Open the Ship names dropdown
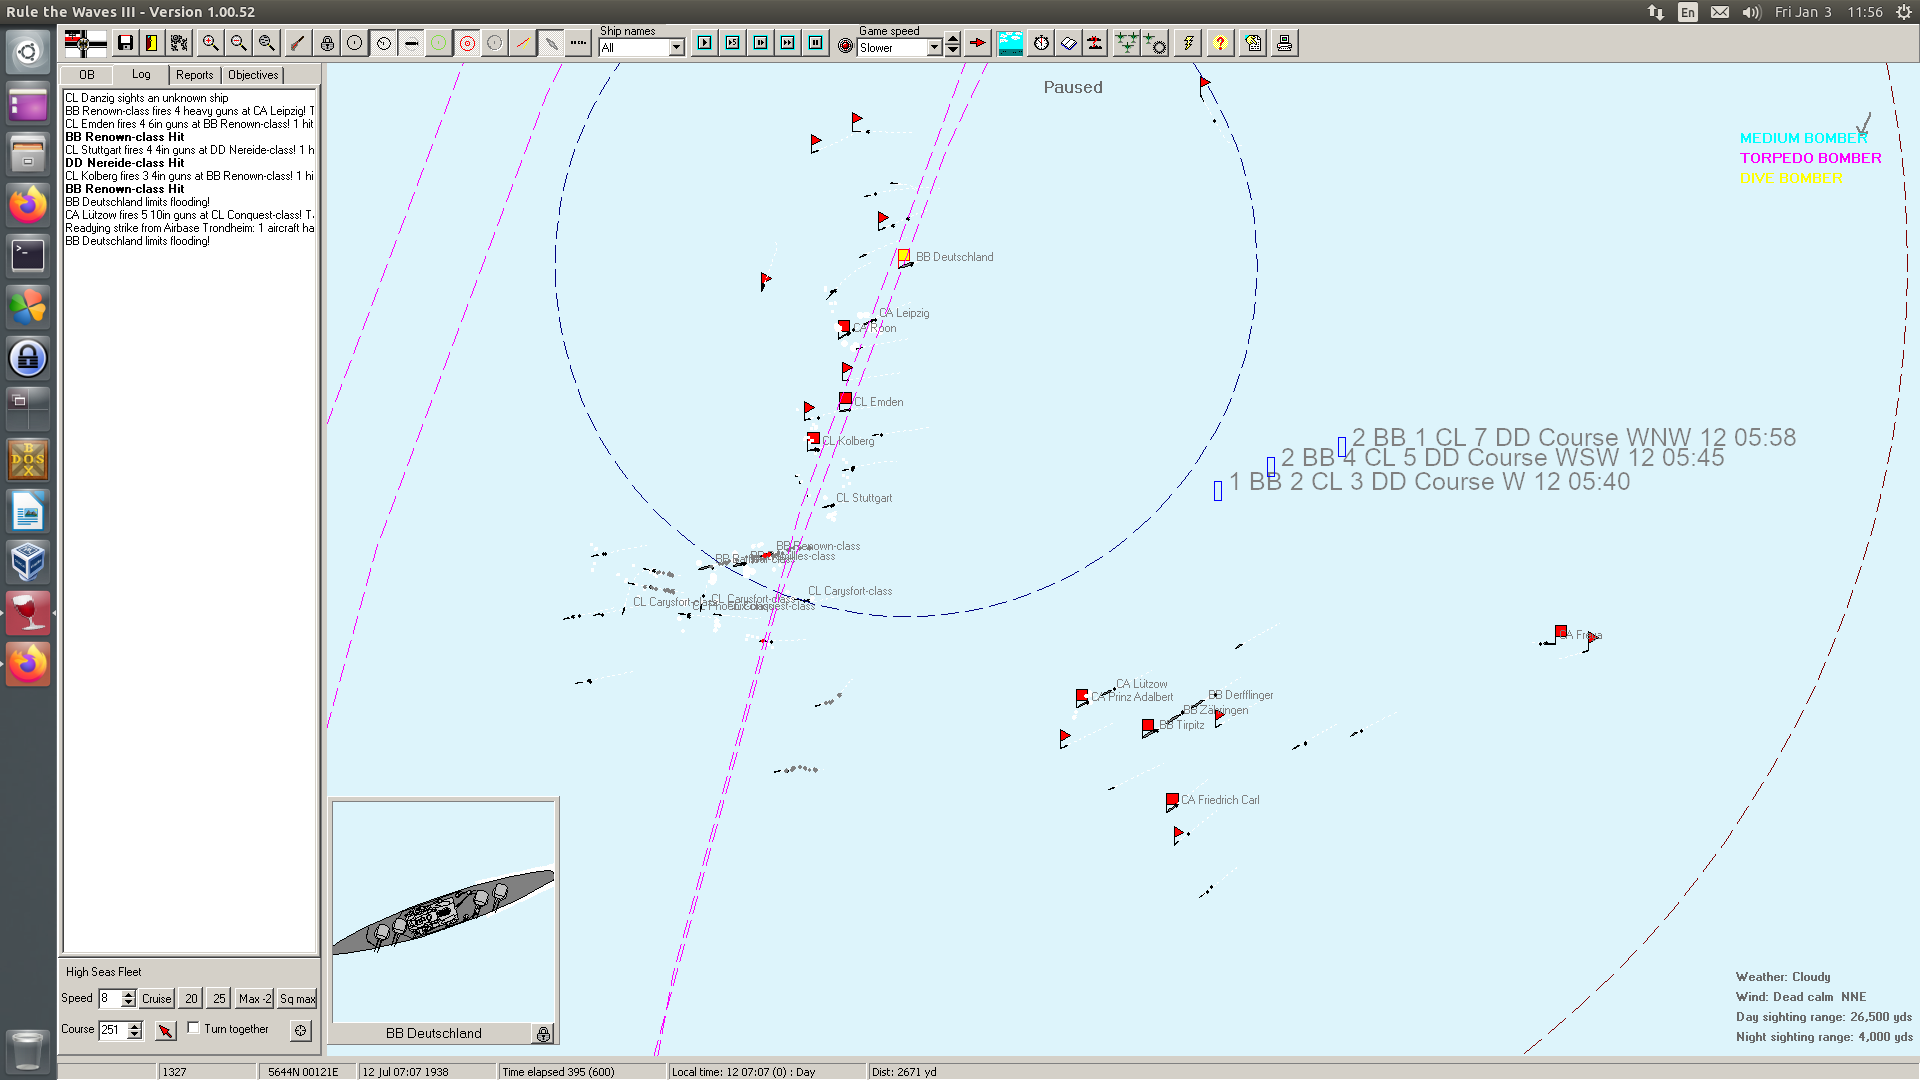This screenshot has width=1920, height=1080. click(677, 48)
